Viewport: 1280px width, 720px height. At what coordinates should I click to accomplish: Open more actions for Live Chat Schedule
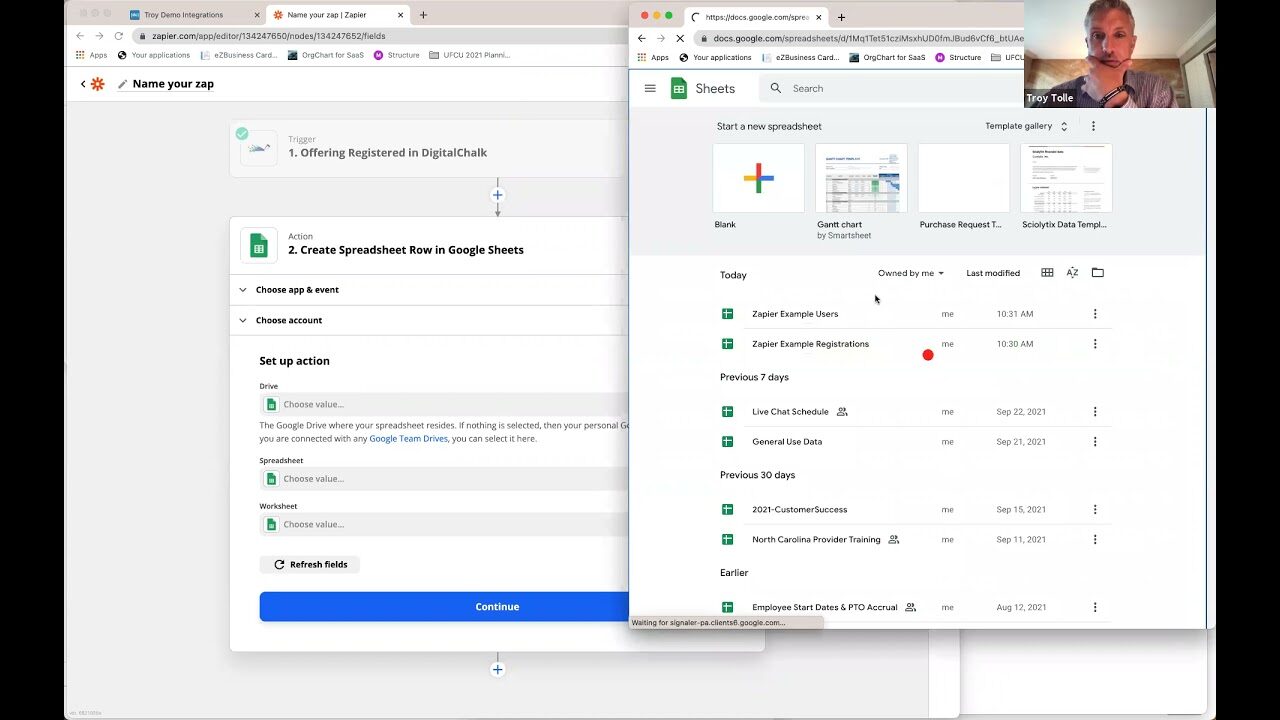1095,412
